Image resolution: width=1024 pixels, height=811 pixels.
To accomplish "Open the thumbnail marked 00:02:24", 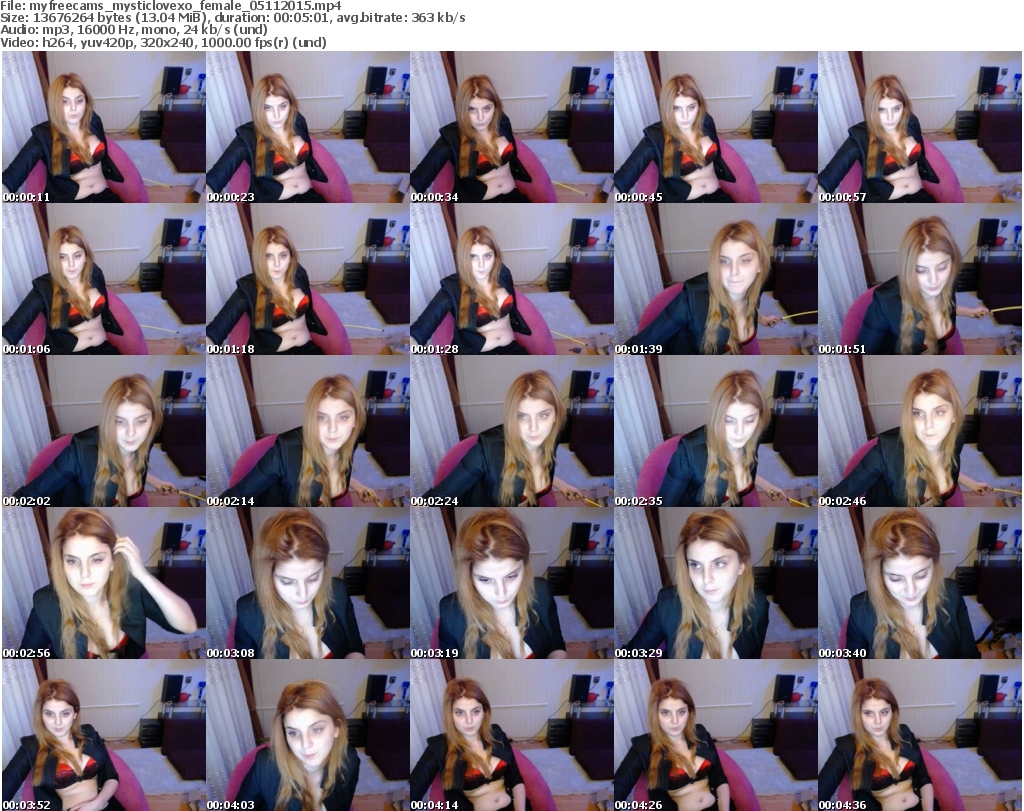I will pos(511,431).
